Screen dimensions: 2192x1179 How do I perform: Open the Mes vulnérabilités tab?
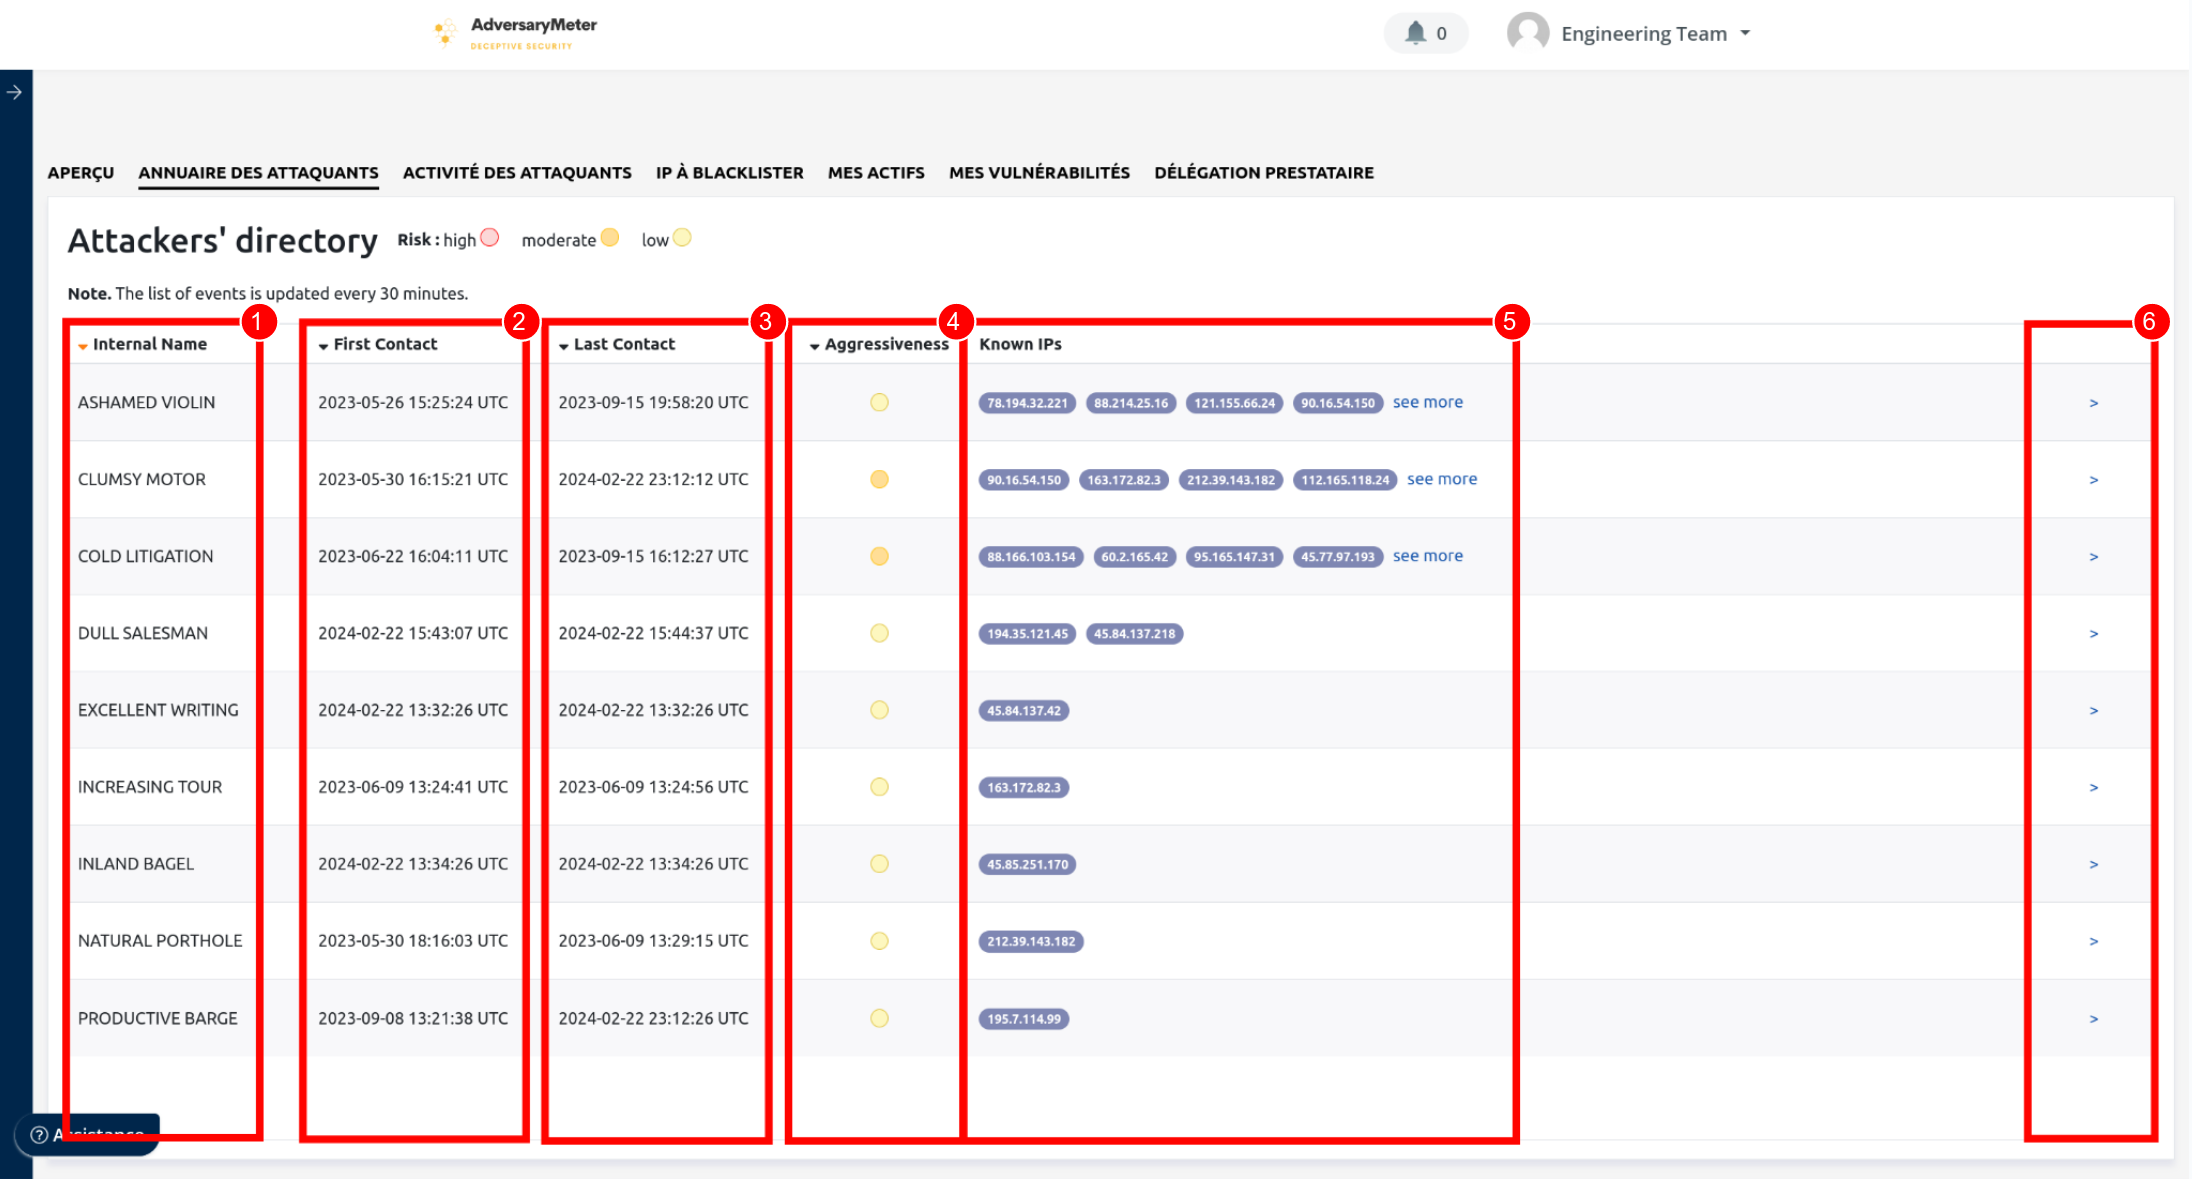click(x=1039, y=173)
